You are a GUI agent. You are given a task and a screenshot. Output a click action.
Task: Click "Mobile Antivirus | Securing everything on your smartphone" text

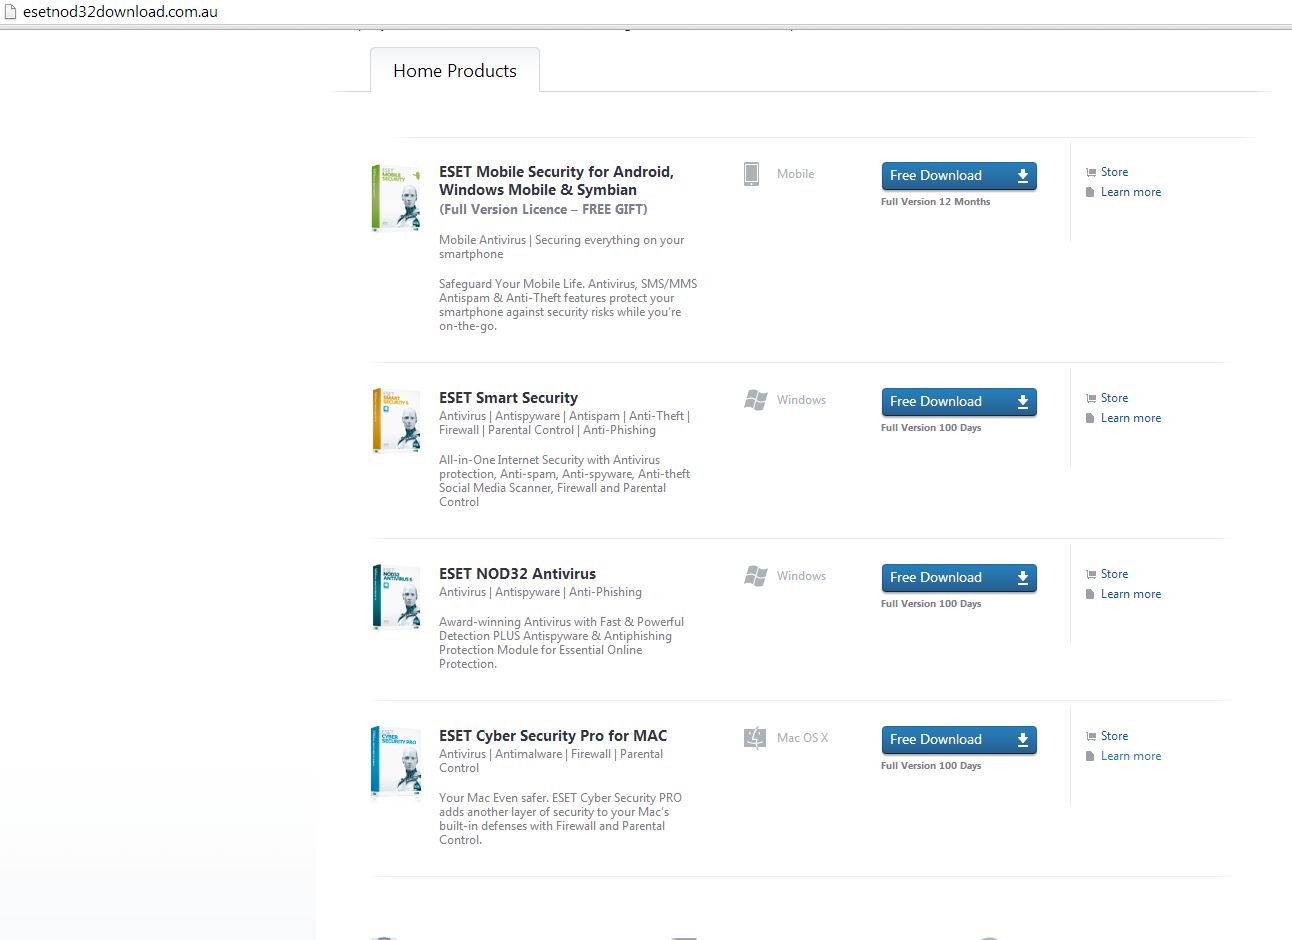pyautogui.click(x=562, y=247)
